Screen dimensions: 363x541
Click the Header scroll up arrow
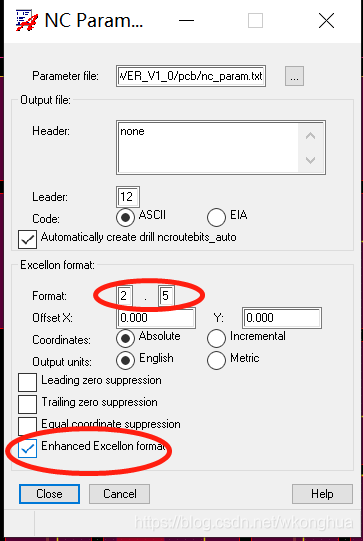[311, 136]
